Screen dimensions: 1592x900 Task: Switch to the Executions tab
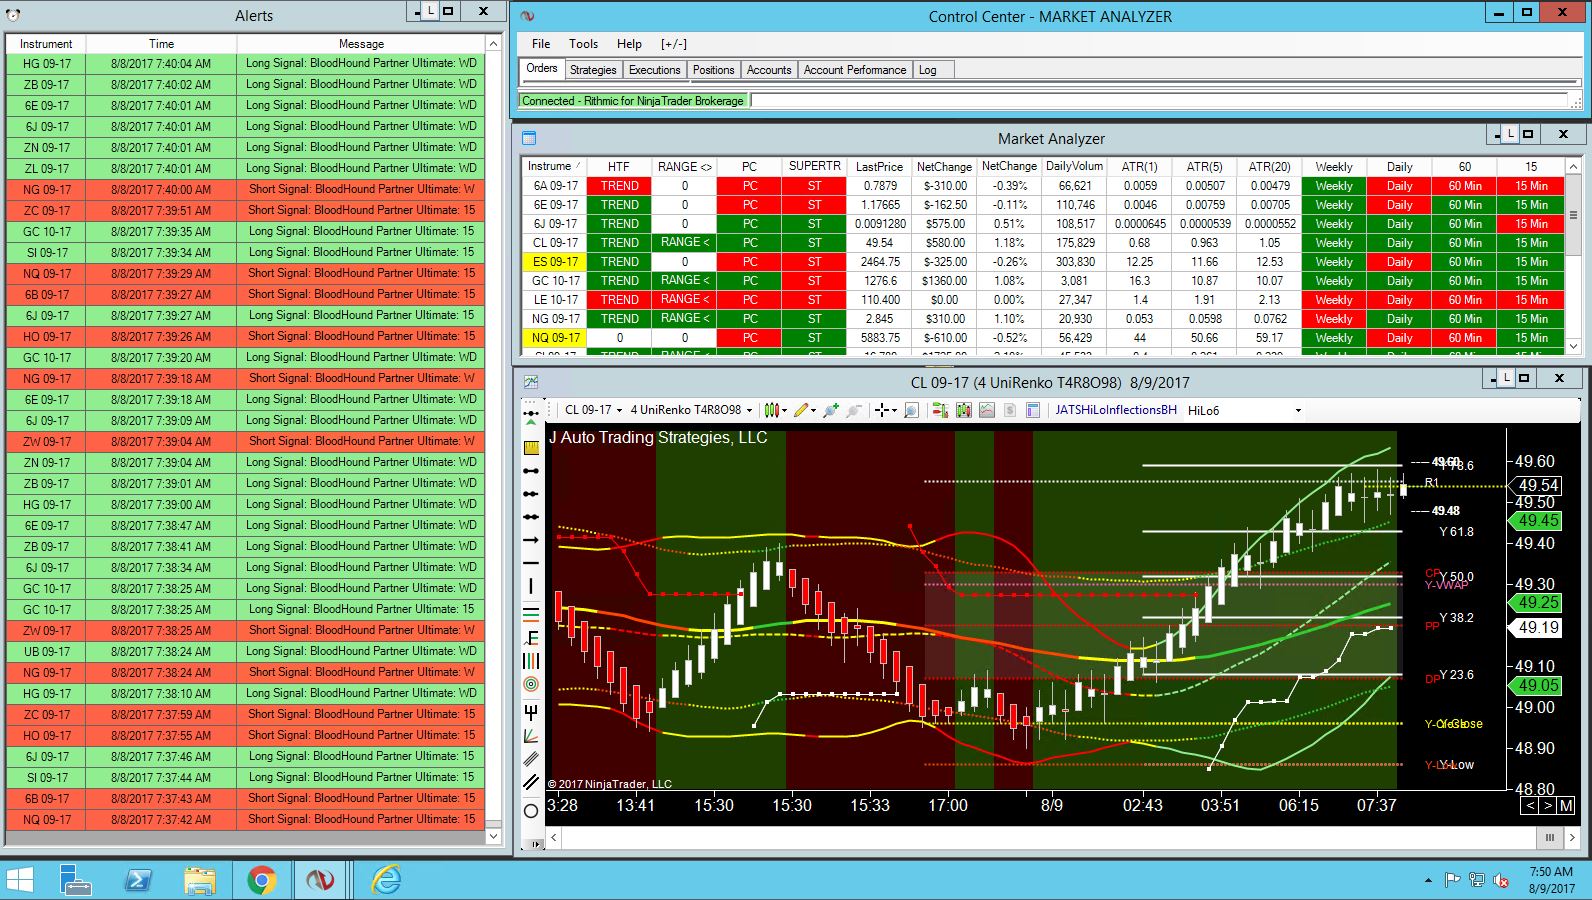[x=654, y=70]
